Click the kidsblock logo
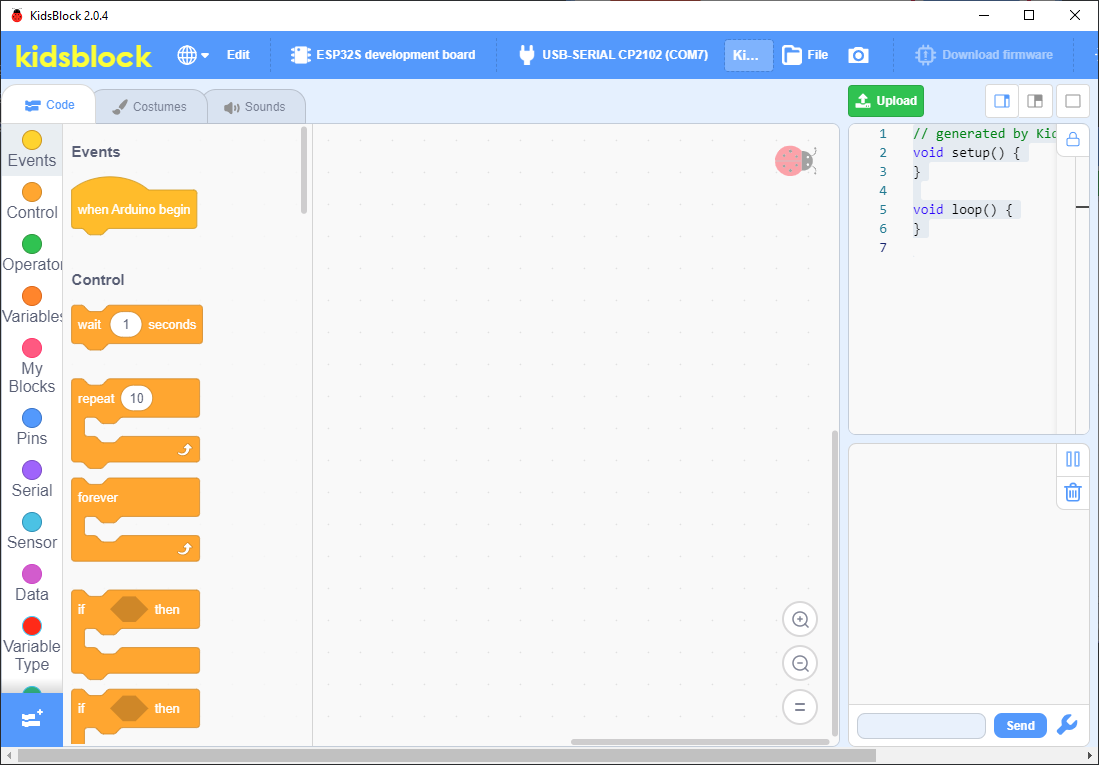1099x765 pixels. point(83,55)
